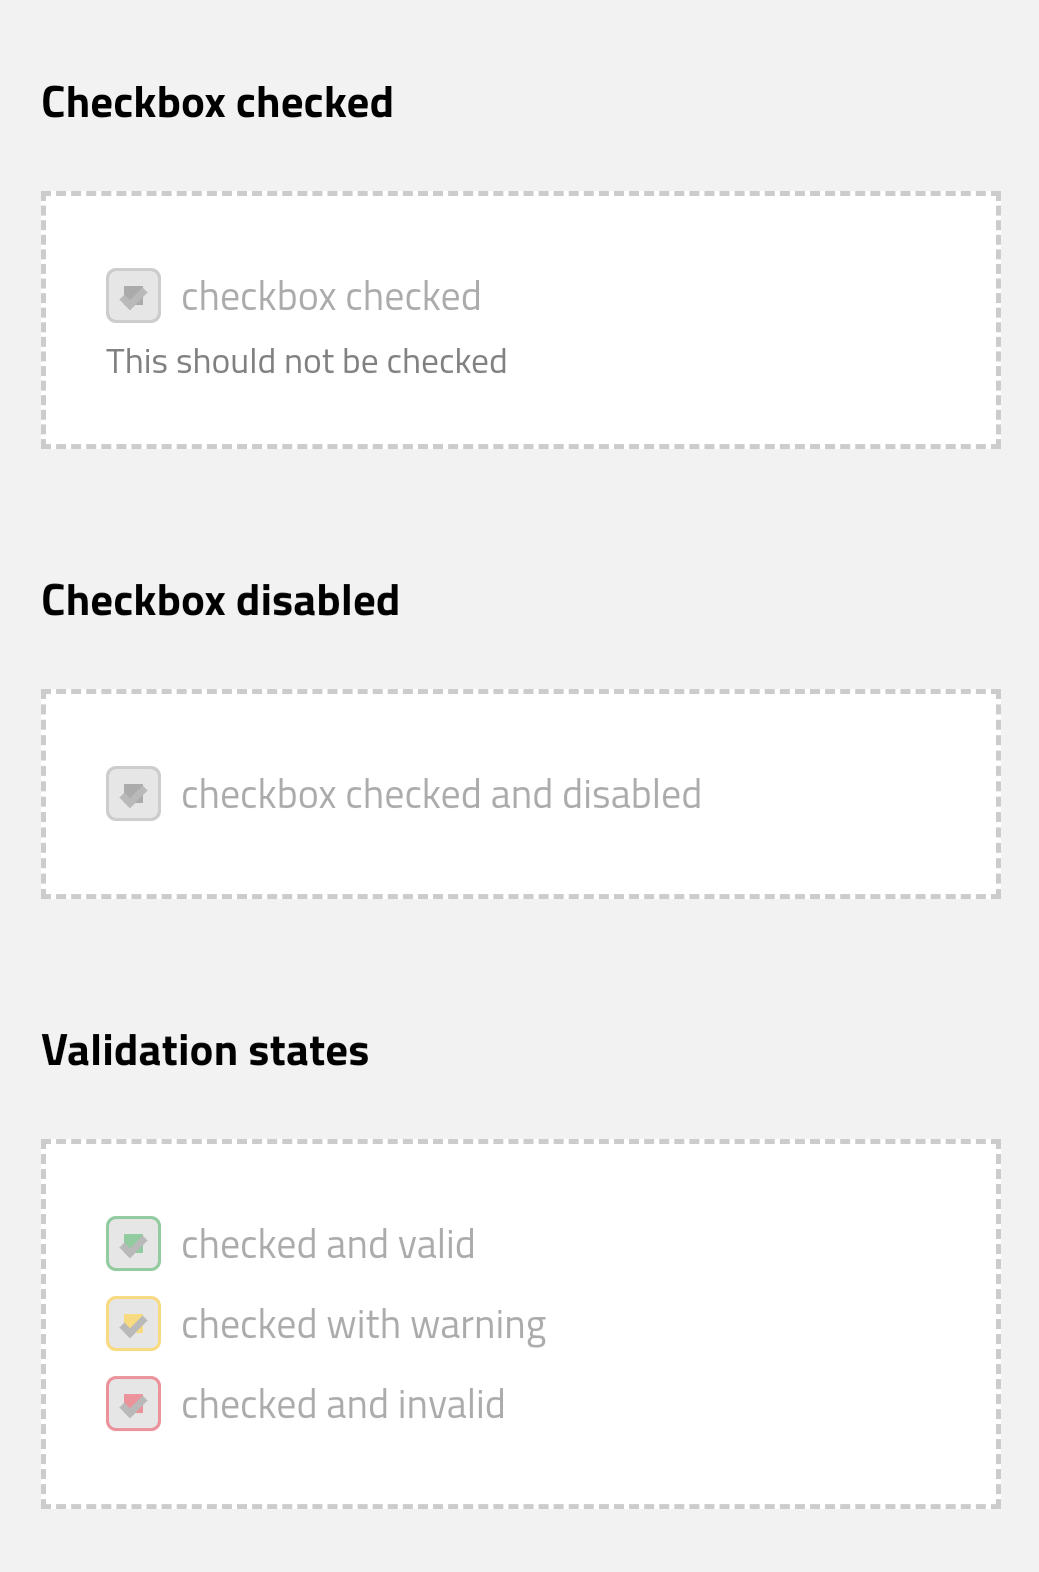
Task: Click the "Checkbox checked" heading
Action: tap(216, 100)
